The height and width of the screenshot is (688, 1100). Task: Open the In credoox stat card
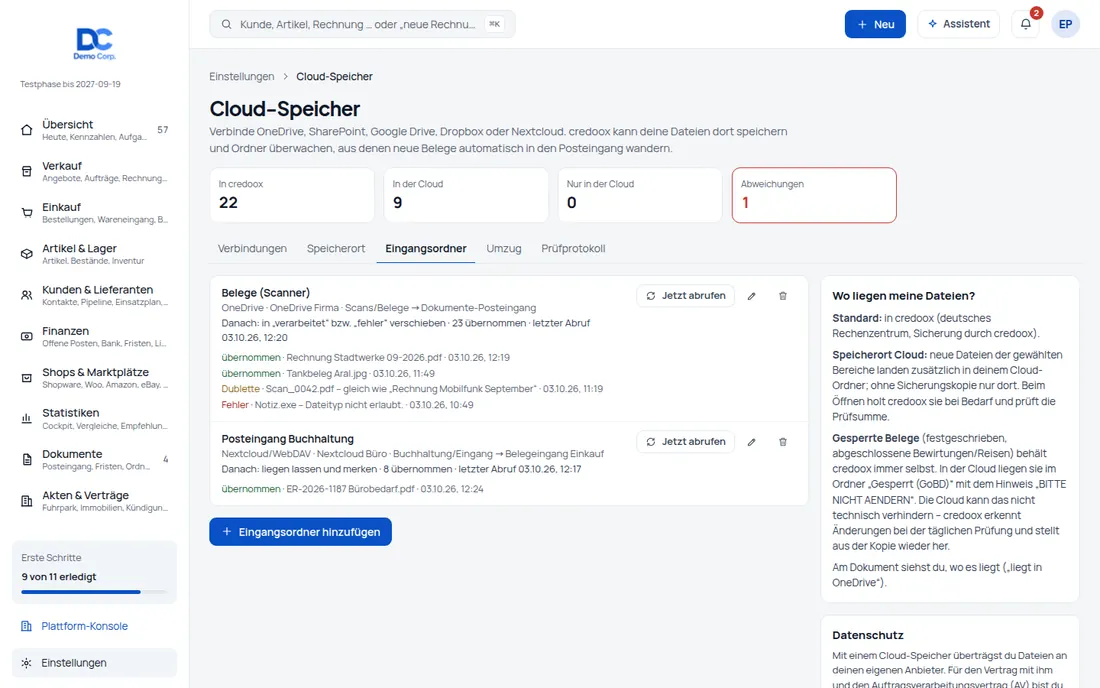[292, 195]
